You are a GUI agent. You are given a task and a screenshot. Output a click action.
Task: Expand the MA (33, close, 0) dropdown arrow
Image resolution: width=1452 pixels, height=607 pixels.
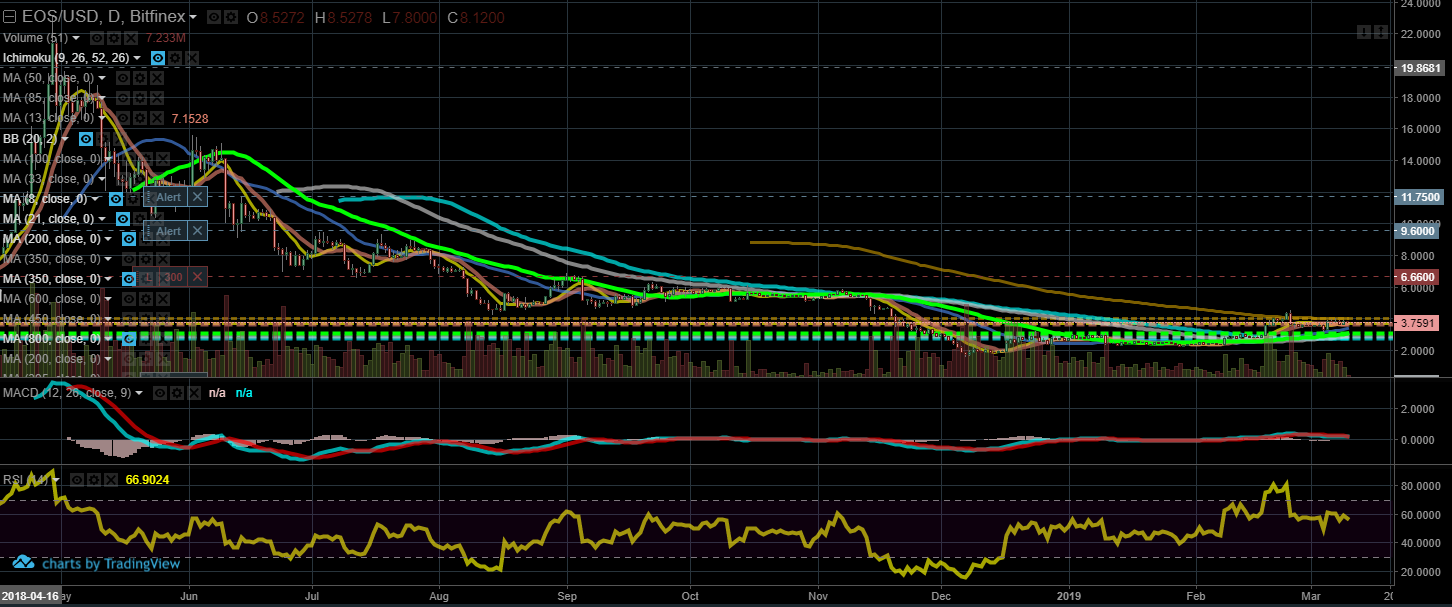[102, 179]
